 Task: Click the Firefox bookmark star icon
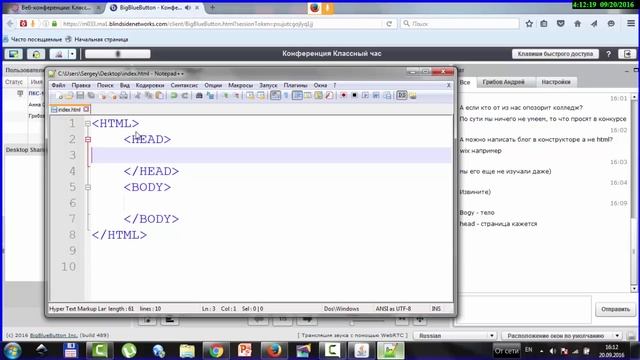tap(529, 24)
